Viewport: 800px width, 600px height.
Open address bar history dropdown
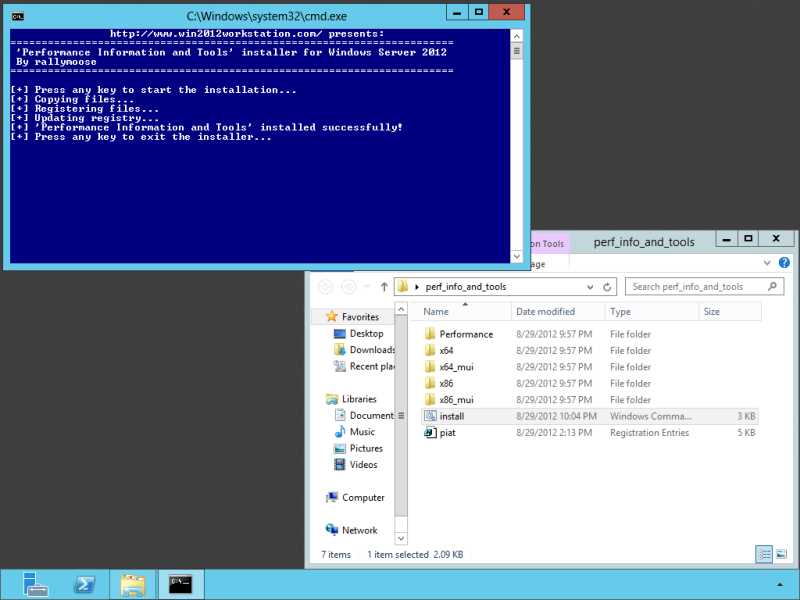pos(590,287)
